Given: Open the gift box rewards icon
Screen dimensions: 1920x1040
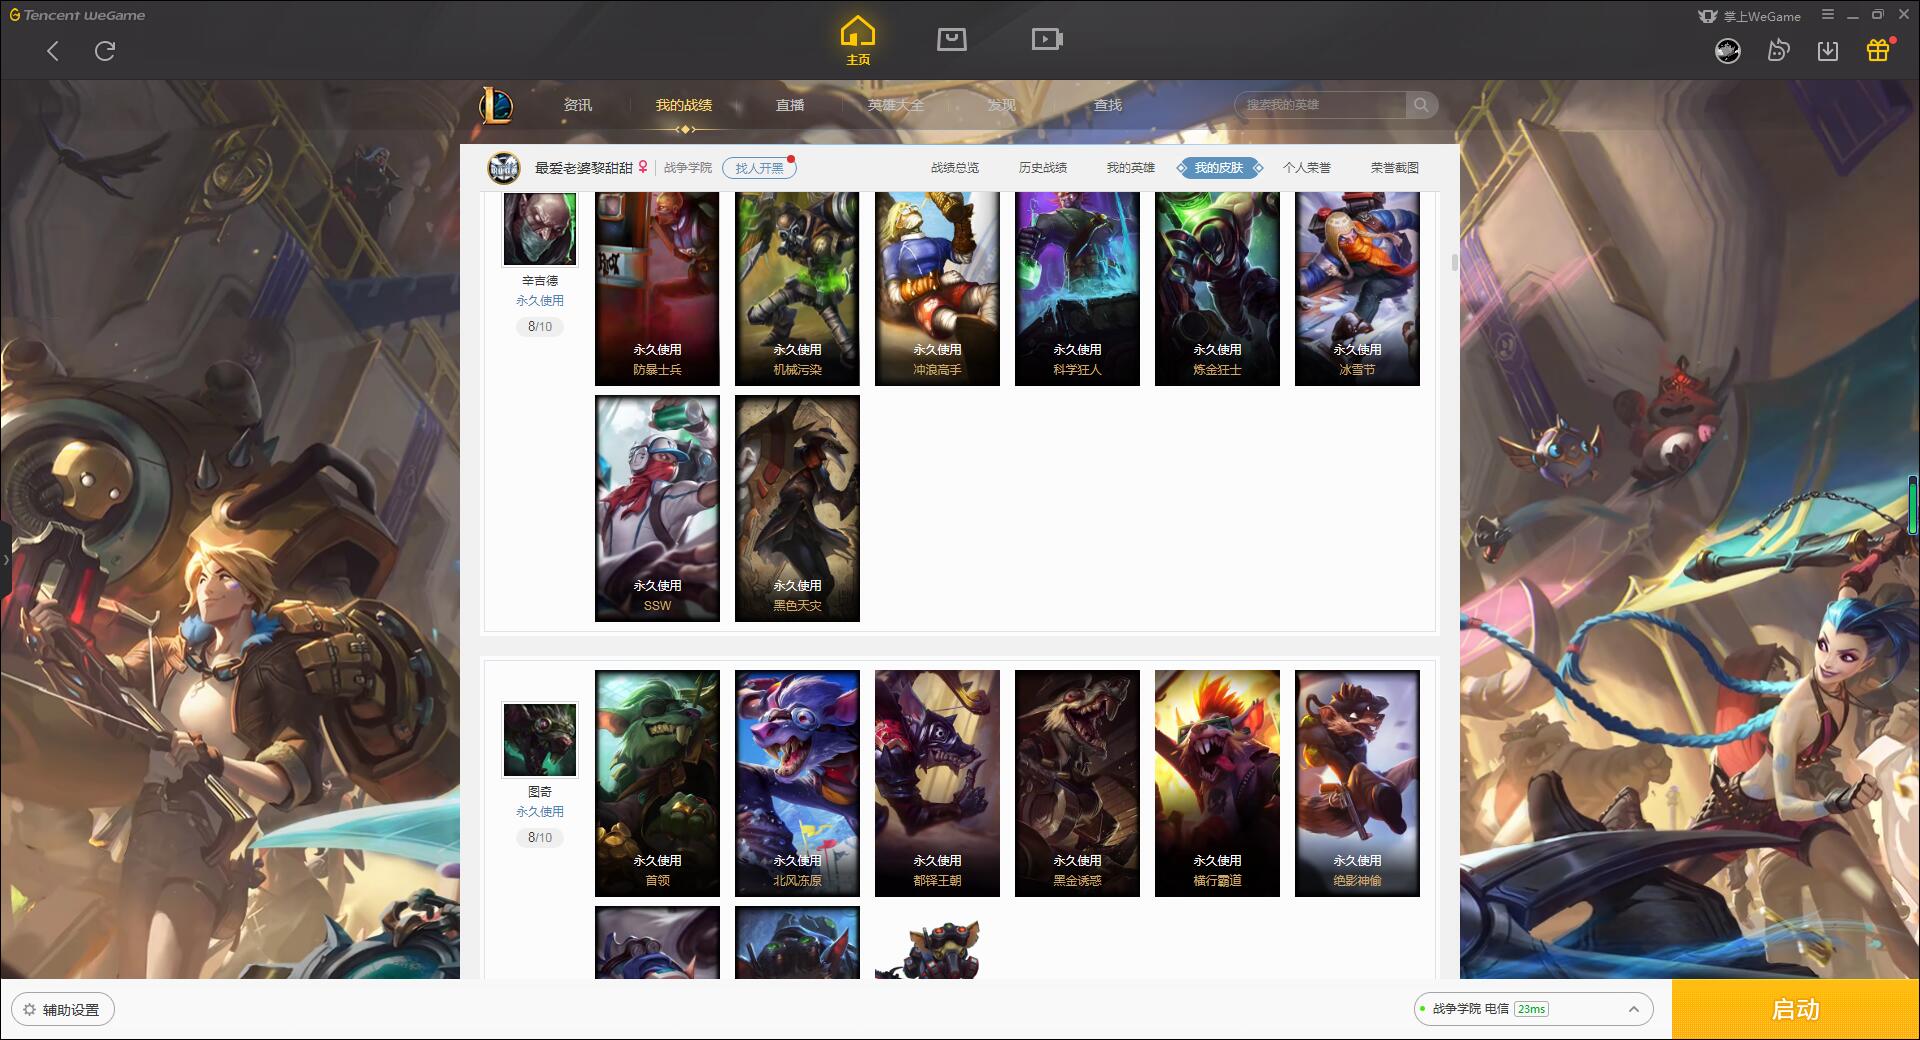Looking at the screenshot, I should pyautogui.click(x=1878, y=51).
